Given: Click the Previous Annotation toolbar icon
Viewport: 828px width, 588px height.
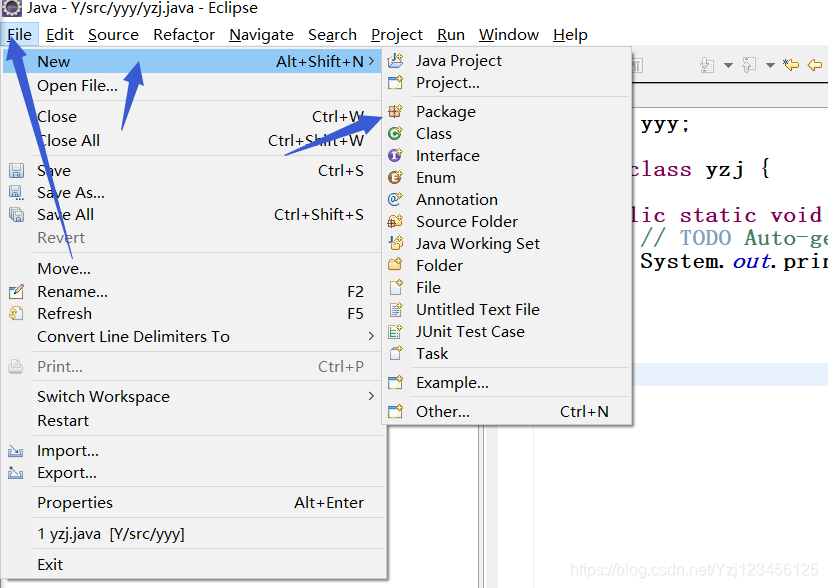Looking at the screenshot, I should [x=749, y=65].
